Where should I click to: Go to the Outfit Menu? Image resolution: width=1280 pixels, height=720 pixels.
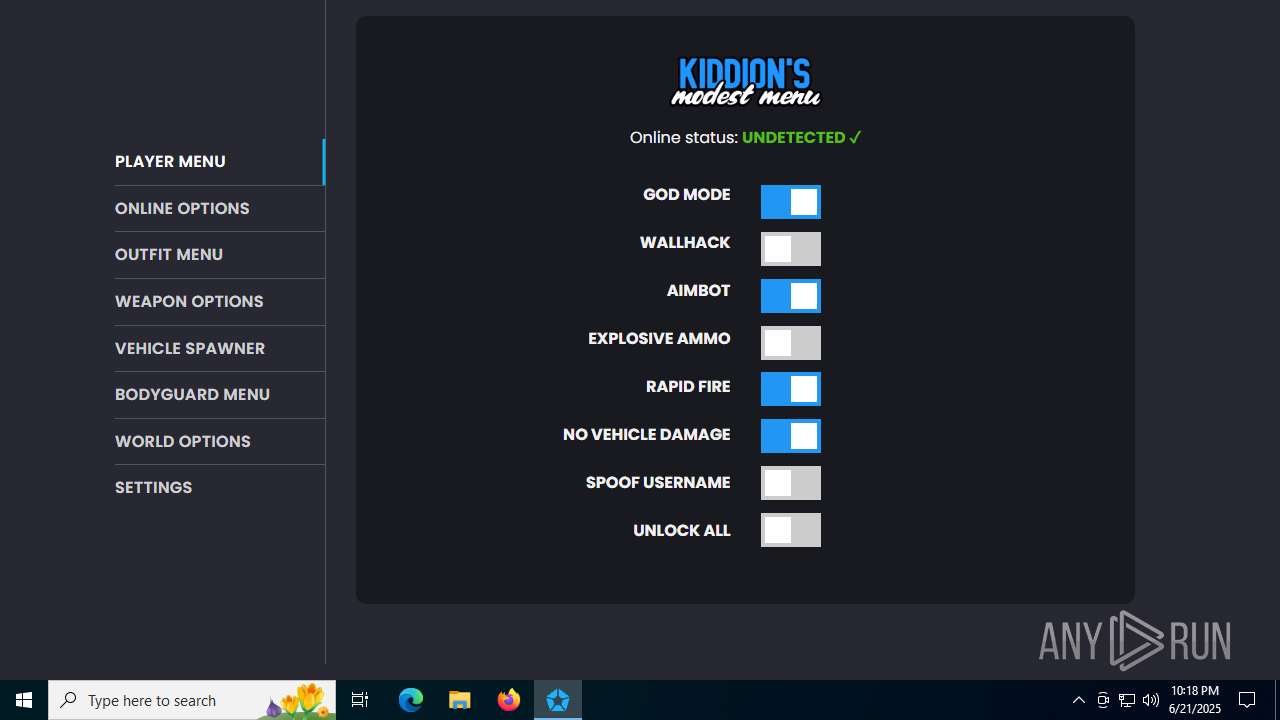pyautogui.click(x=219, y=255)
